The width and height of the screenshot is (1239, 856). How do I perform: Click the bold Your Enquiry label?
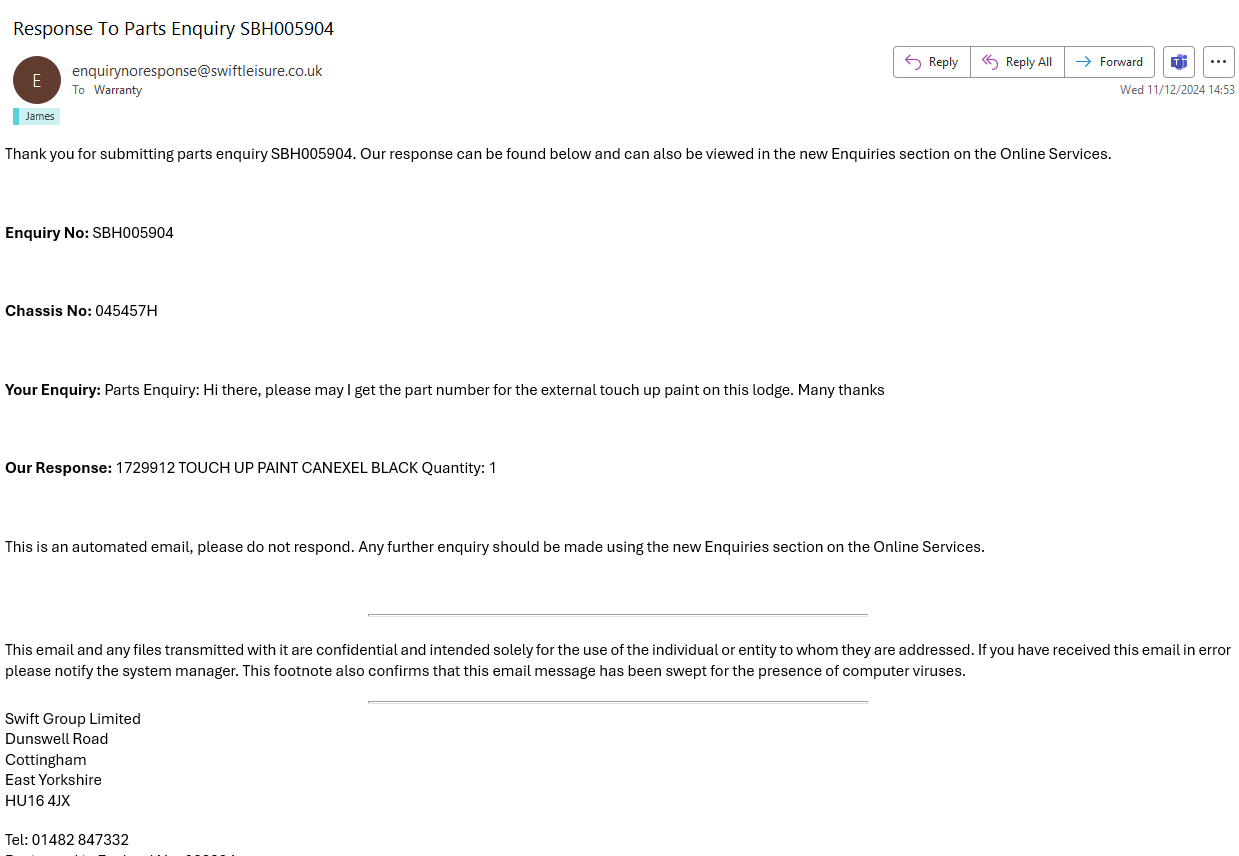53,390
